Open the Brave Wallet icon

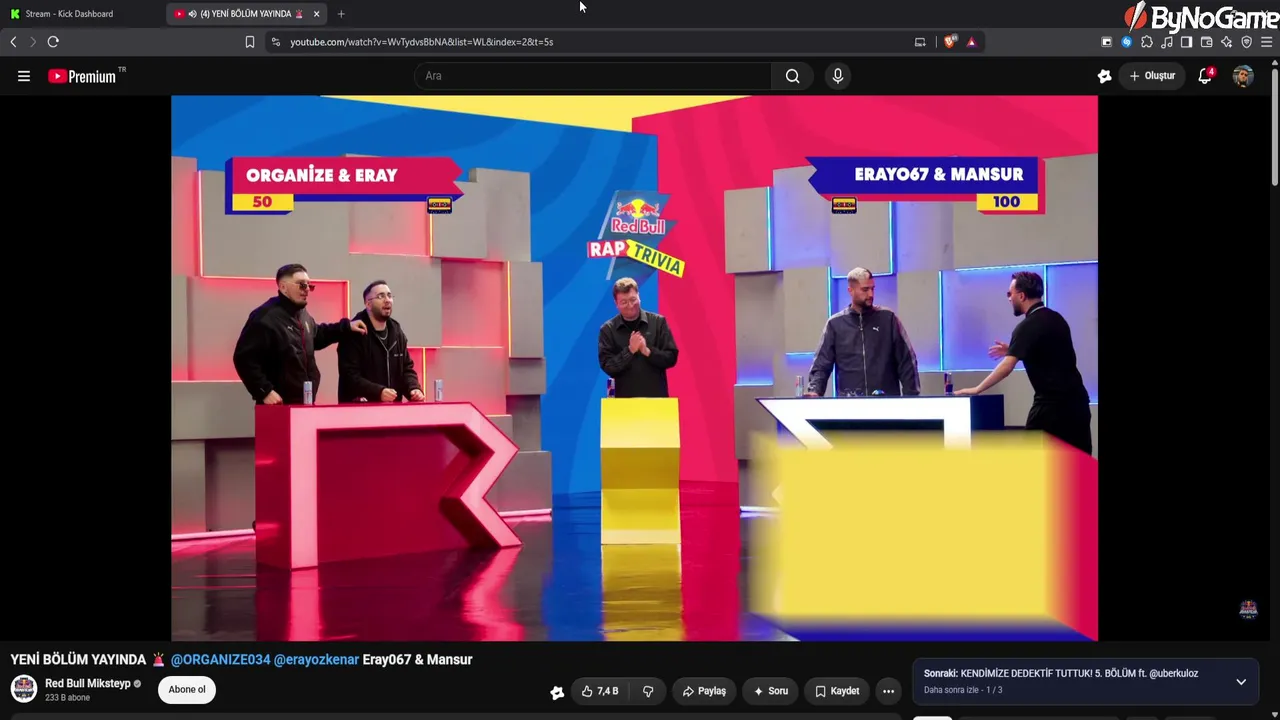pos(1206,42)
